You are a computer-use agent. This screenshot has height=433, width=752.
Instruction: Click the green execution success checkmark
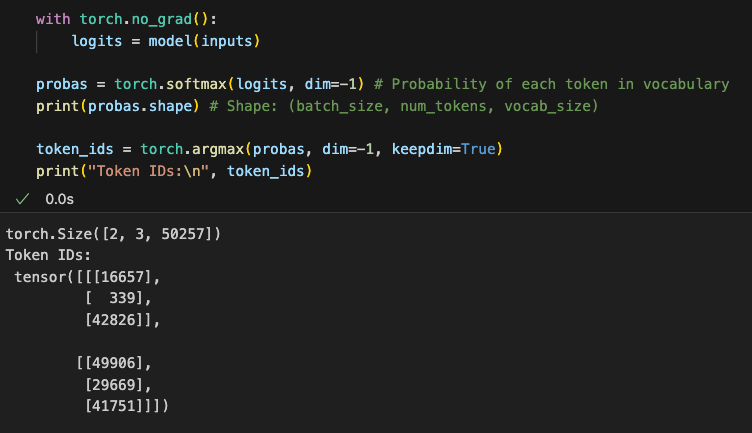tap(21, 199)
